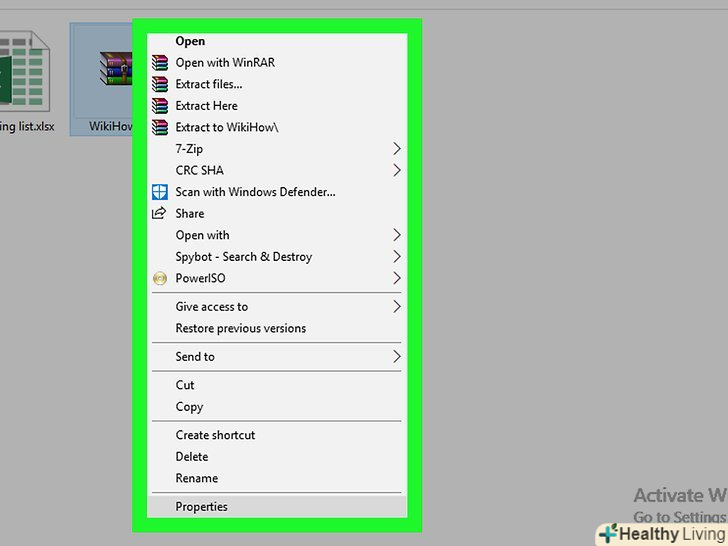Choose Properties from the context menu
Screen dimensions: 728x546
point(277,507)
